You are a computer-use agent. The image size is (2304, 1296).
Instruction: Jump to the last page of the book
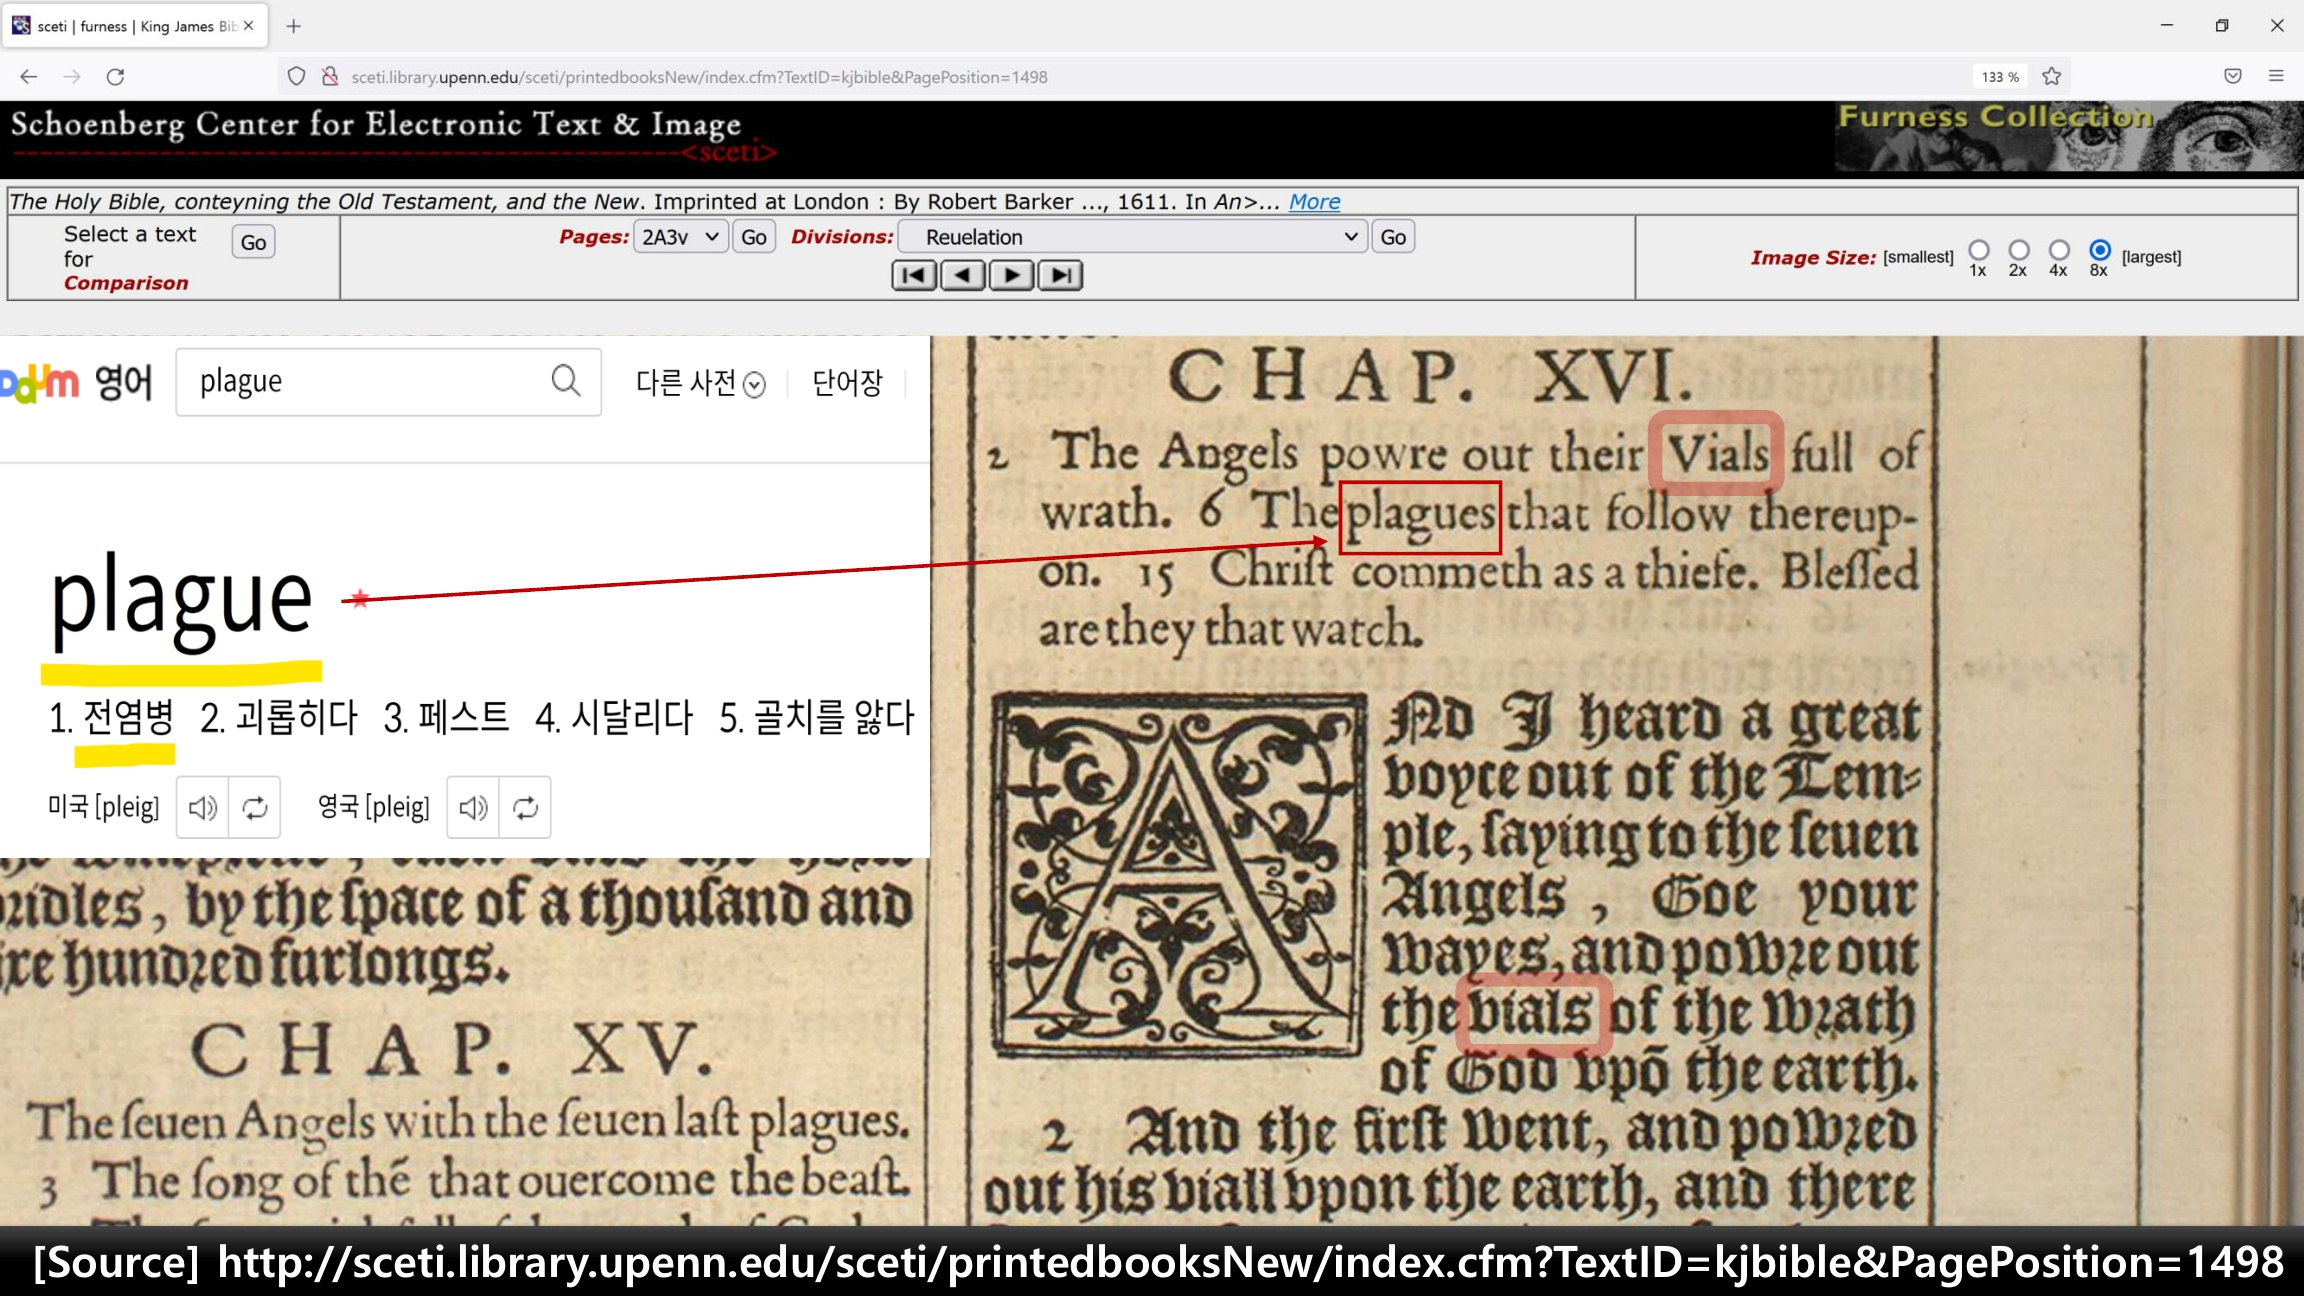[1061, 275]
